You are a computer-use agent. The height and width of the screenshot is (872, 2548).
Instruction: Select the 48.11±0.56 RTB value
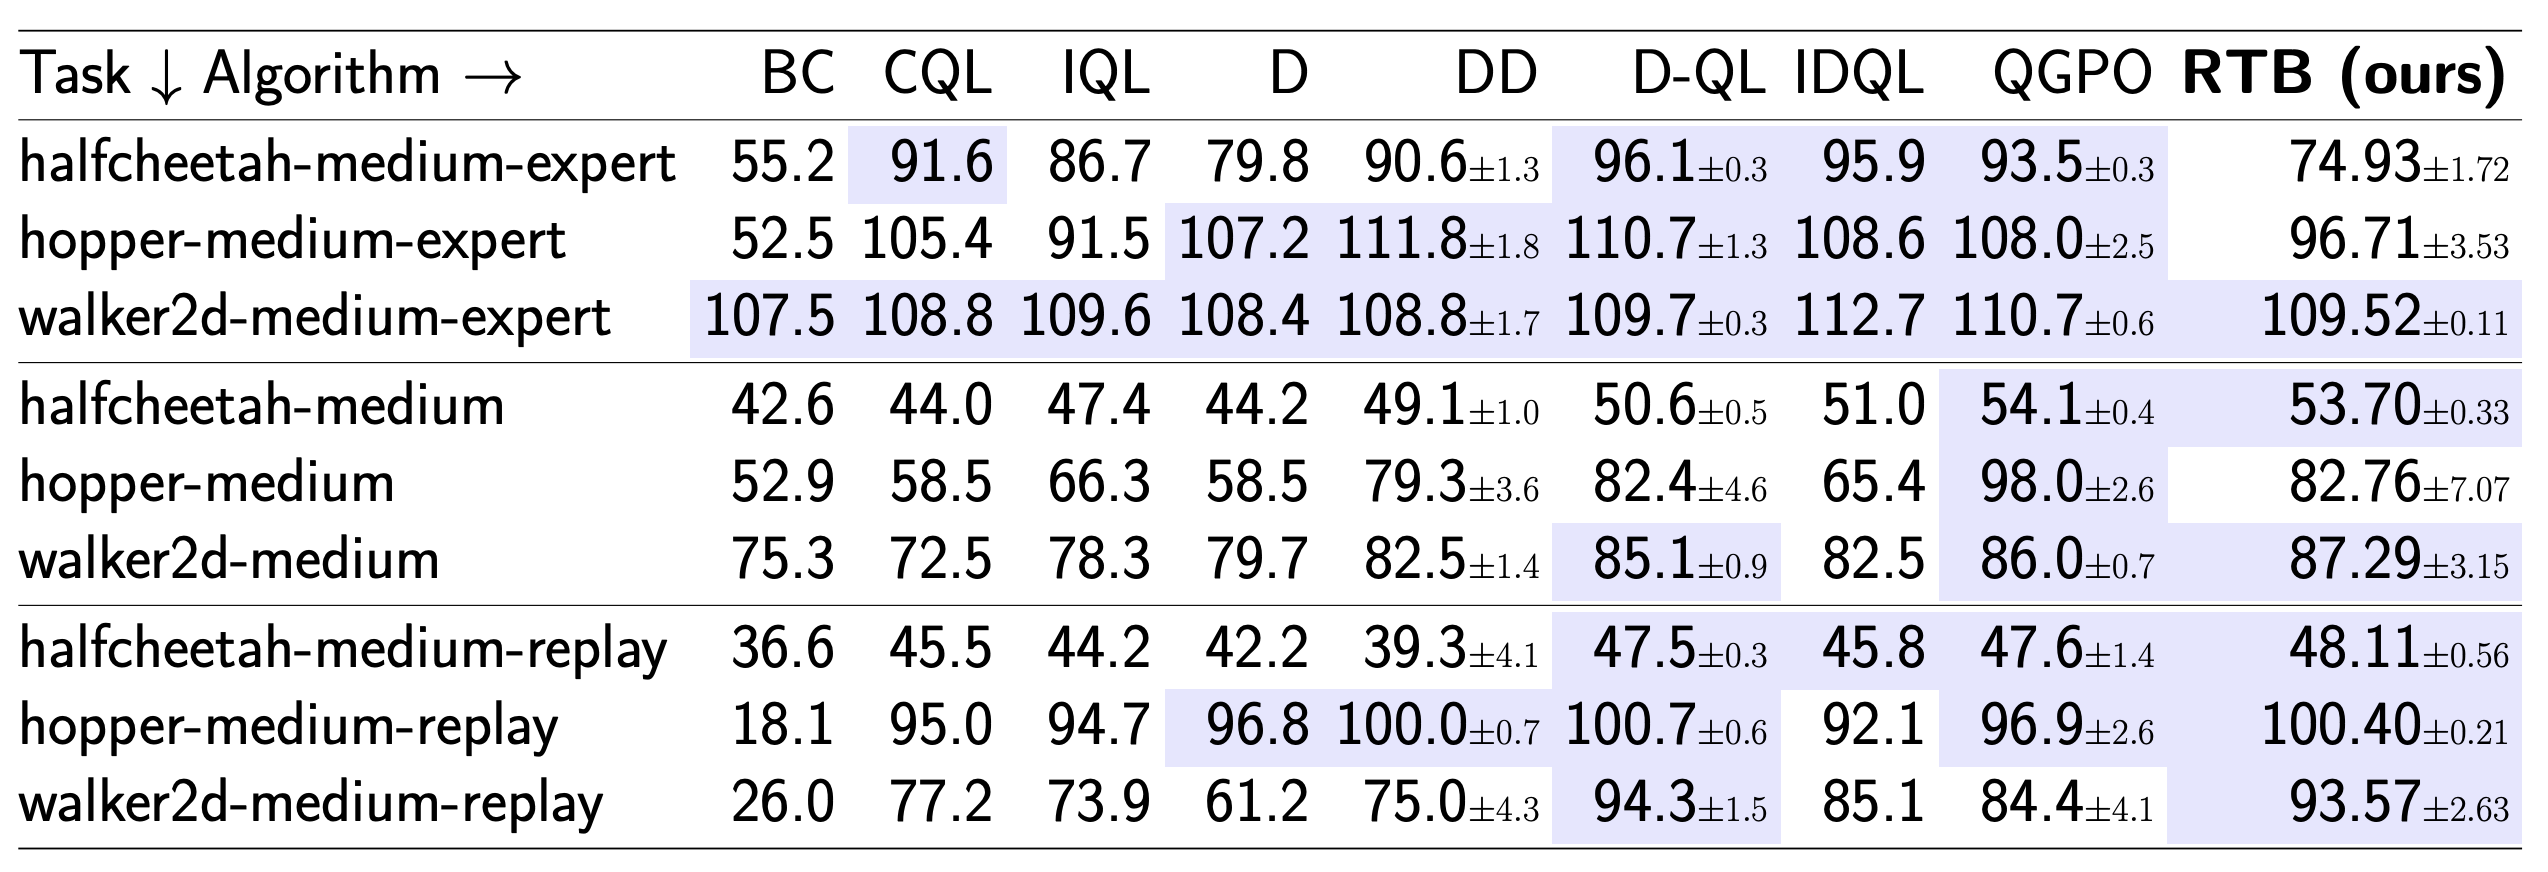(x=2399, y=649)
